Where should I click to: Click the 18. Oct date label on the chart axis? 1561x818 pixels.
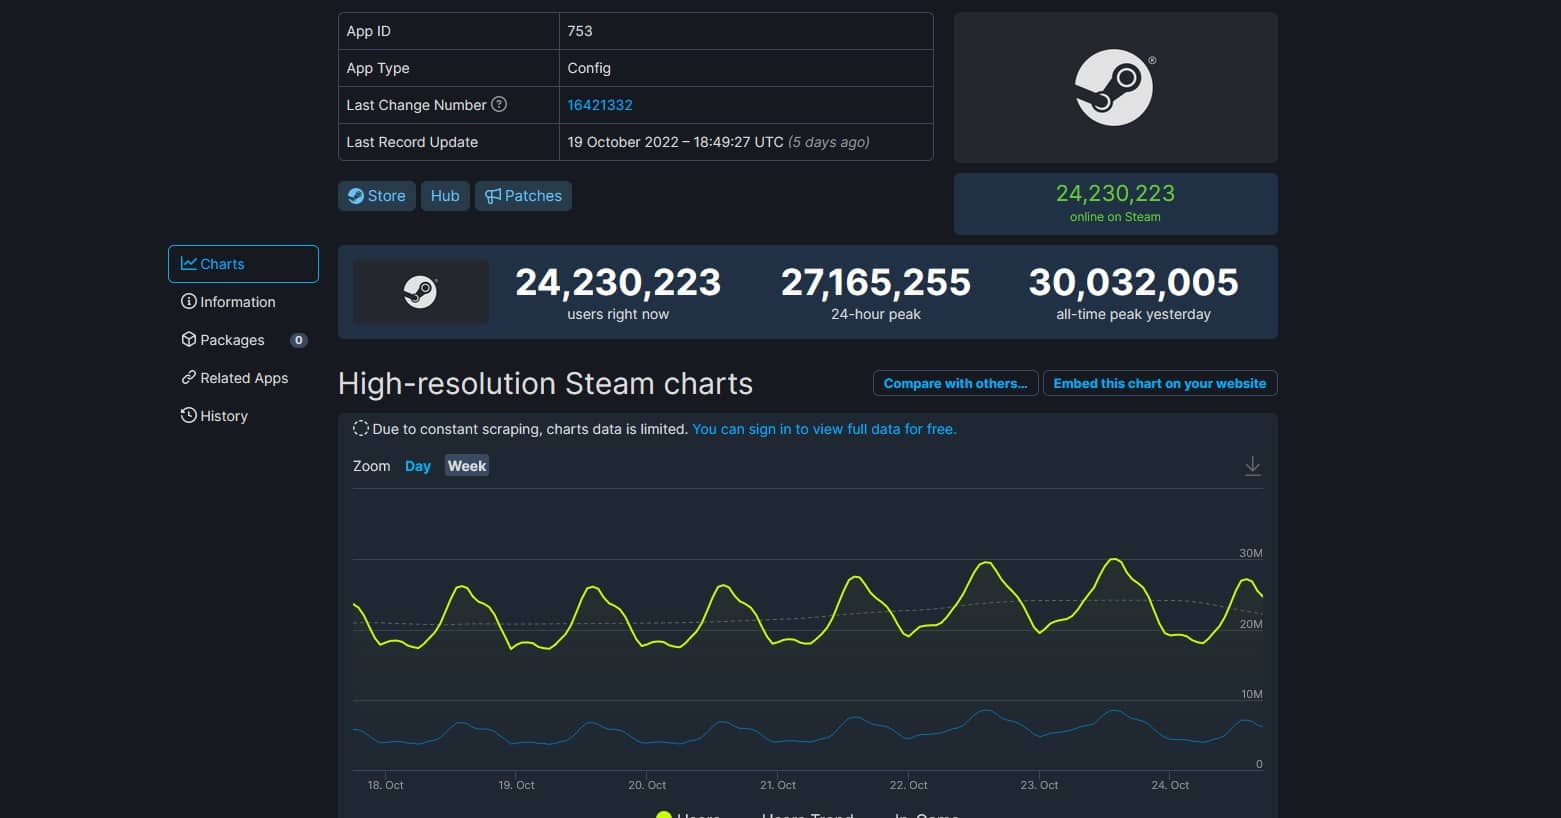(x=385, y=785)
